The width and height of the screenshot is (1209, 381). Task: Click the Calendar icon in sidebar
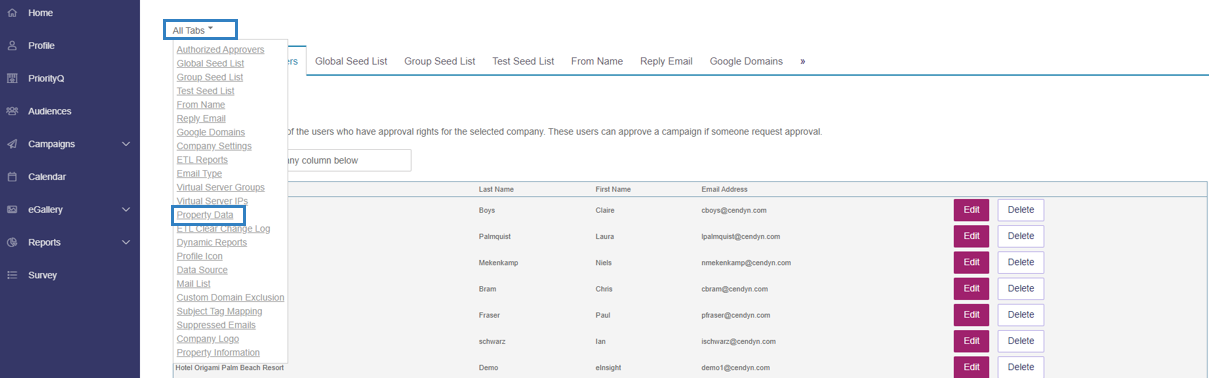coord(12,177)
